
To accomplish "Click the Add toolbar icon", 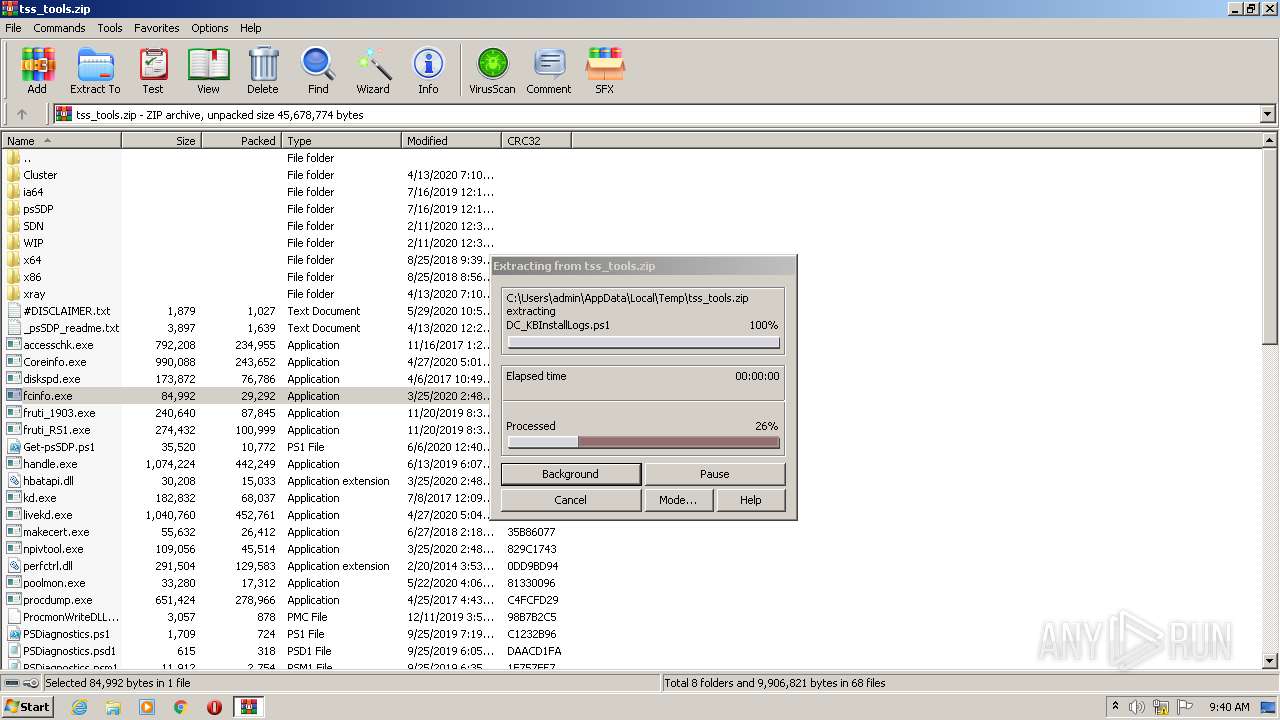I will pyautogui.click(x=37, y=71).
